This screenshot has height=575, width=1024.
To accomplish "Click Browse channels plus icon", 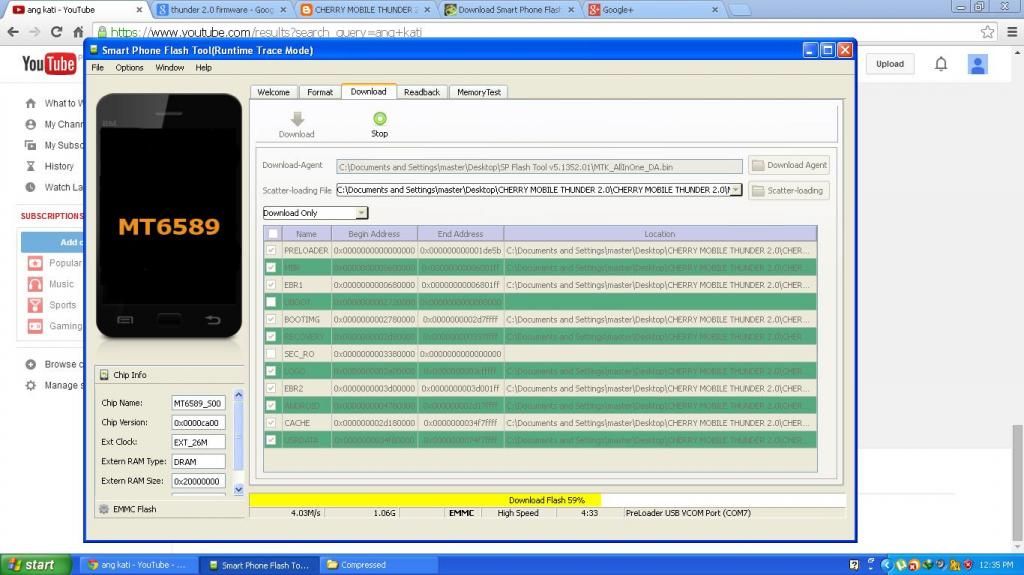I will [31, 364].
